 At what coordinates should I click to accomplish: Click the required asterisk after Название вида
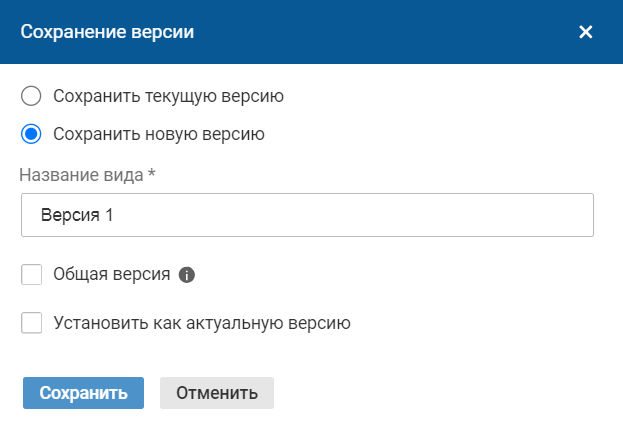coord(152,174)
